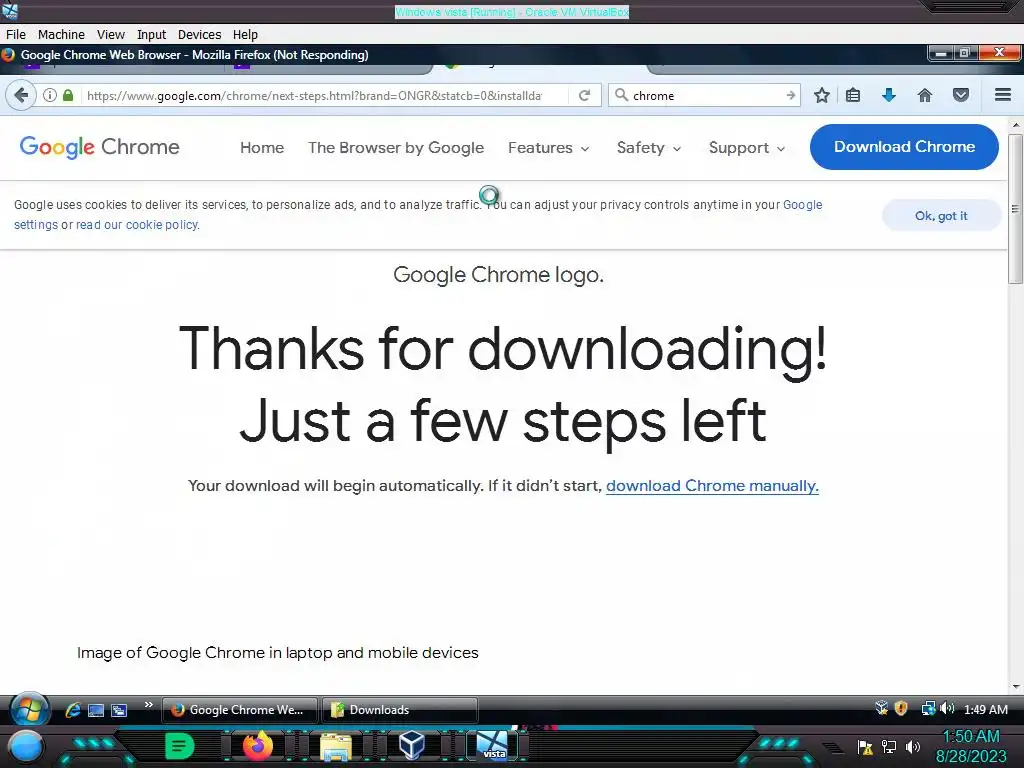Go to Firefox home page icon
The image size is (1024, 768).
tap(925, 95)
